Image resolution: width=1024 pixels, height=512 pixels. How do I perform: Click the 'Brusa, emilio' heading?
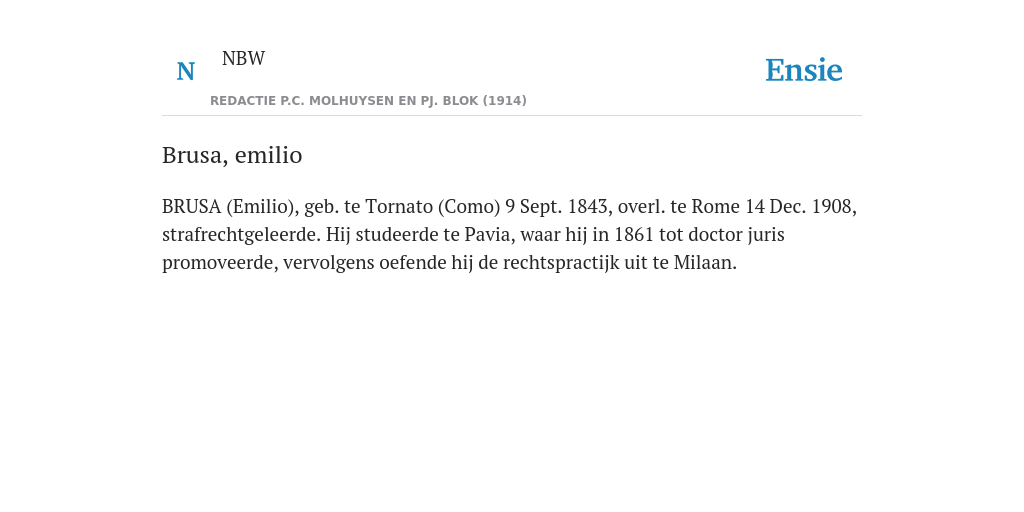click(x=232, y=155)
